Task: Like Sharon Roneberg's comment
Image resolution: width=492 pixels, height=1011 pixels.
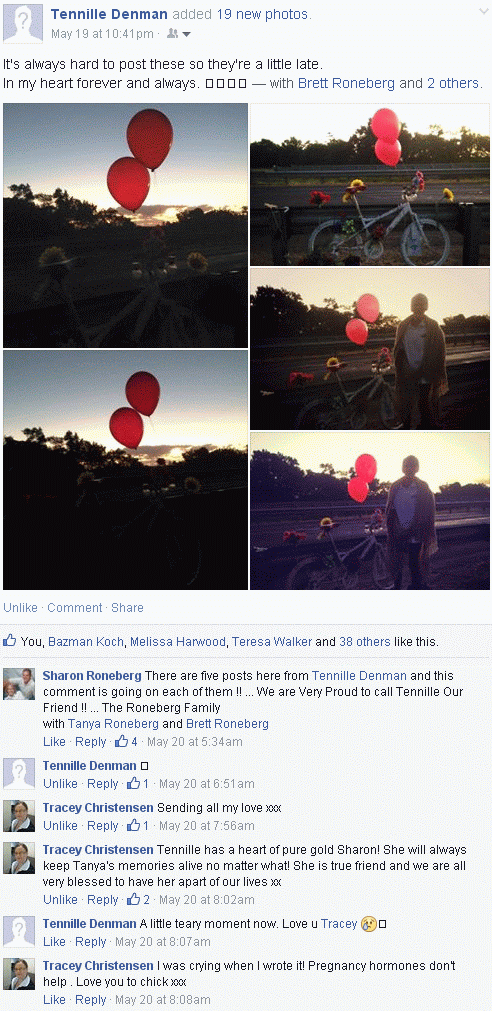Action: tap(55, 741)
